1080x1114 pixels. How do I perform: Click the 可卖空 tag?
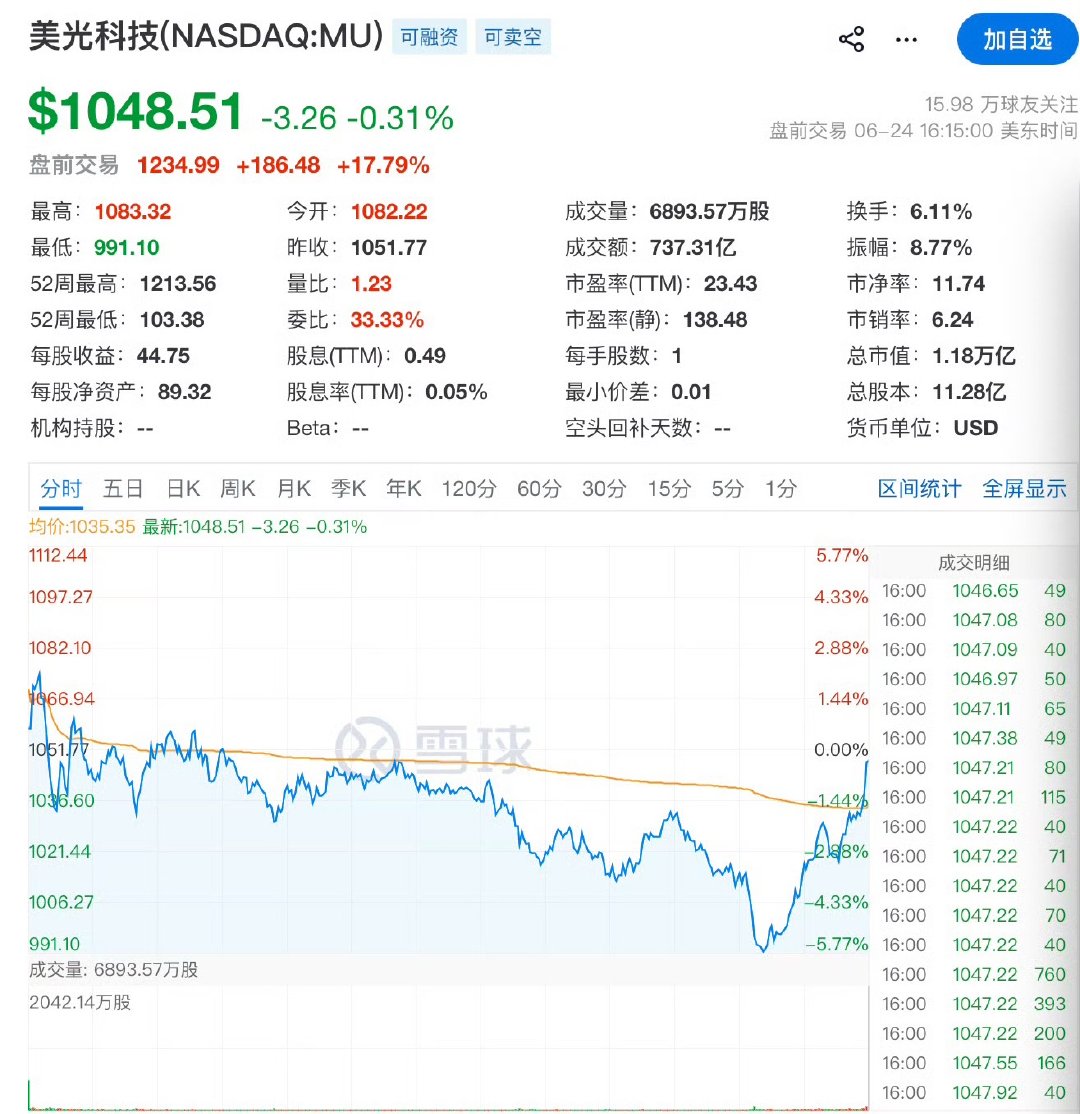tap(513, 37)
